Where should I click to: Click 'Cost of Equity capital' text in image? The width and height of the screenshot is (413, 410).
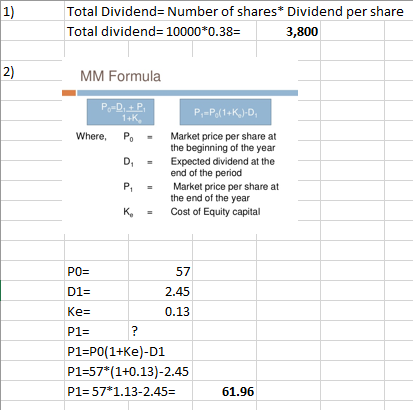tap(215, 212)
